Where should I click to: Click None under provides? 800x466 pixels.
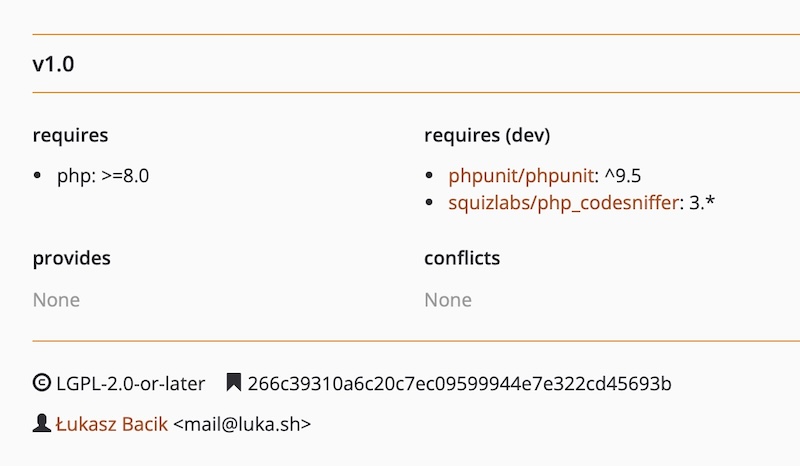tap(56, 300)
